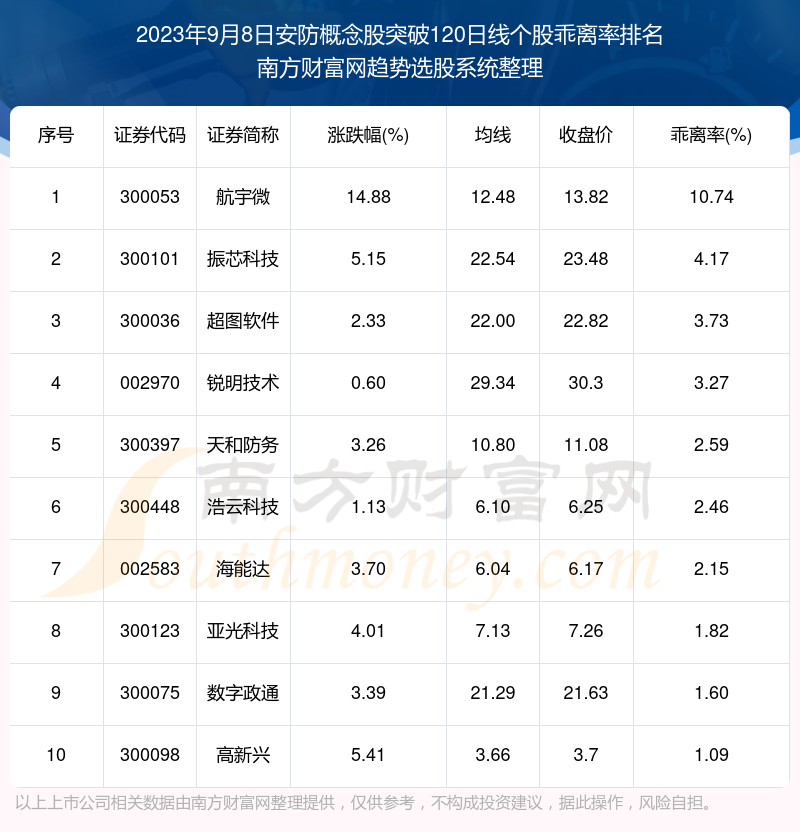Screen dimensions: 800x832
Task: Click the 1.60 deviation value
Action: pos(711,692)
